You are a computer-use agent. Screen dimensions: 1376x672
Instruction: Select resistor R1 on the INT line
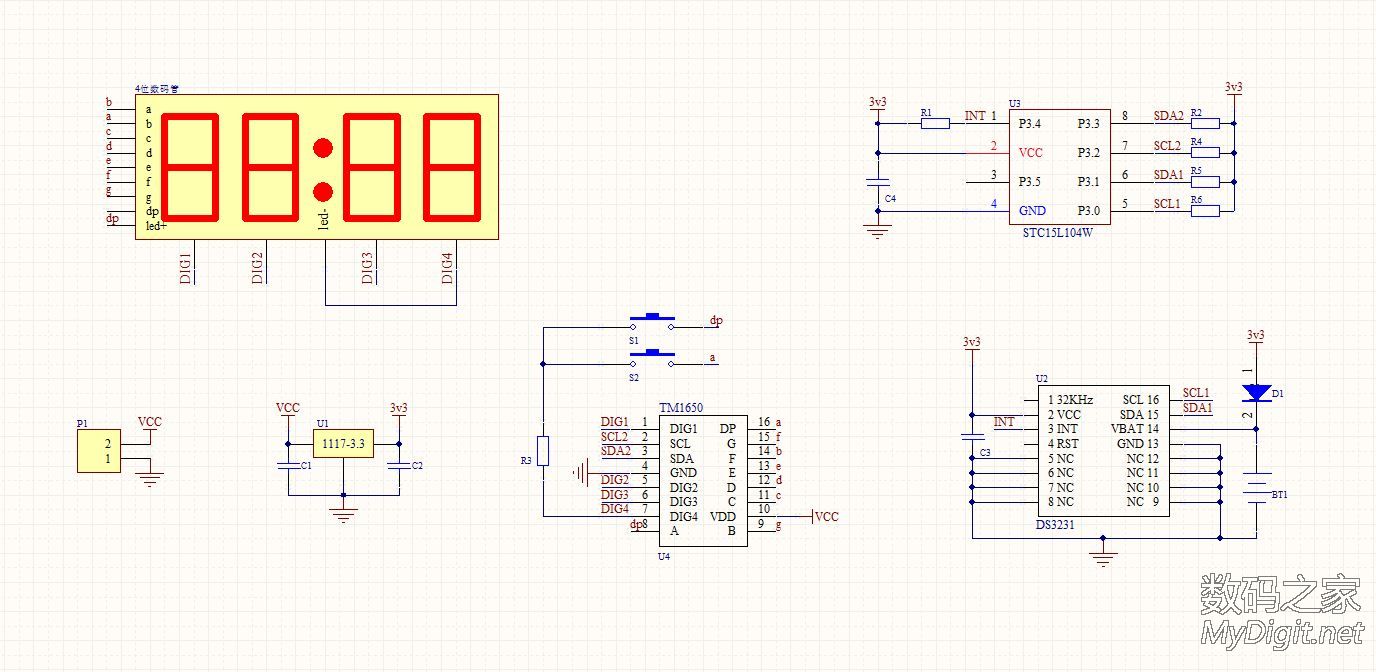click(x=935, y=124)
